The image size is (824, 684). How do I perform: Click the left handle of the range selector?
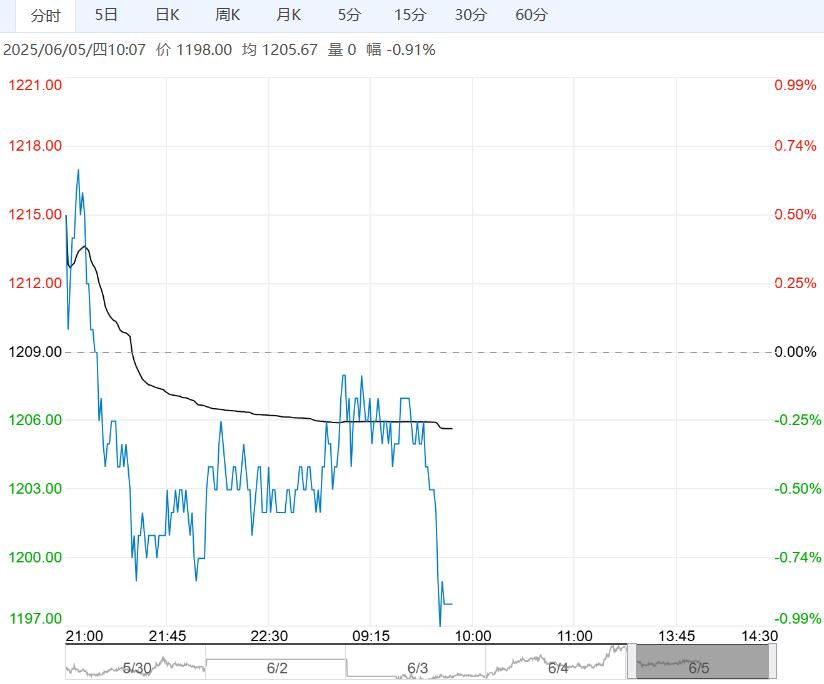[631, 662]
